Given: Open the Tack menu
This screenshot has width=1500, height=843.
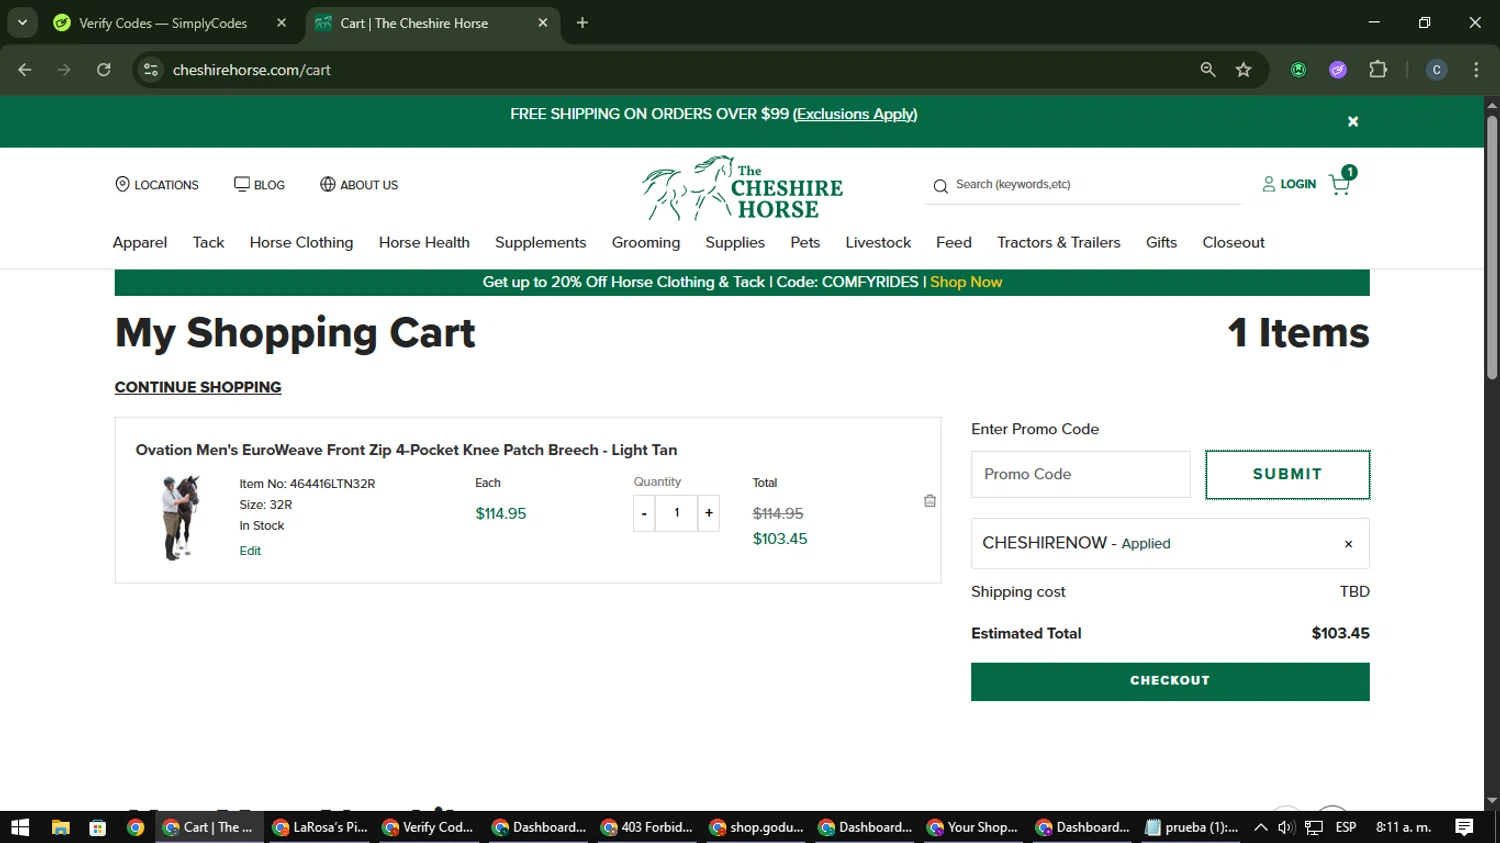Looking at the screenshot, I should [x=208, y=243].
